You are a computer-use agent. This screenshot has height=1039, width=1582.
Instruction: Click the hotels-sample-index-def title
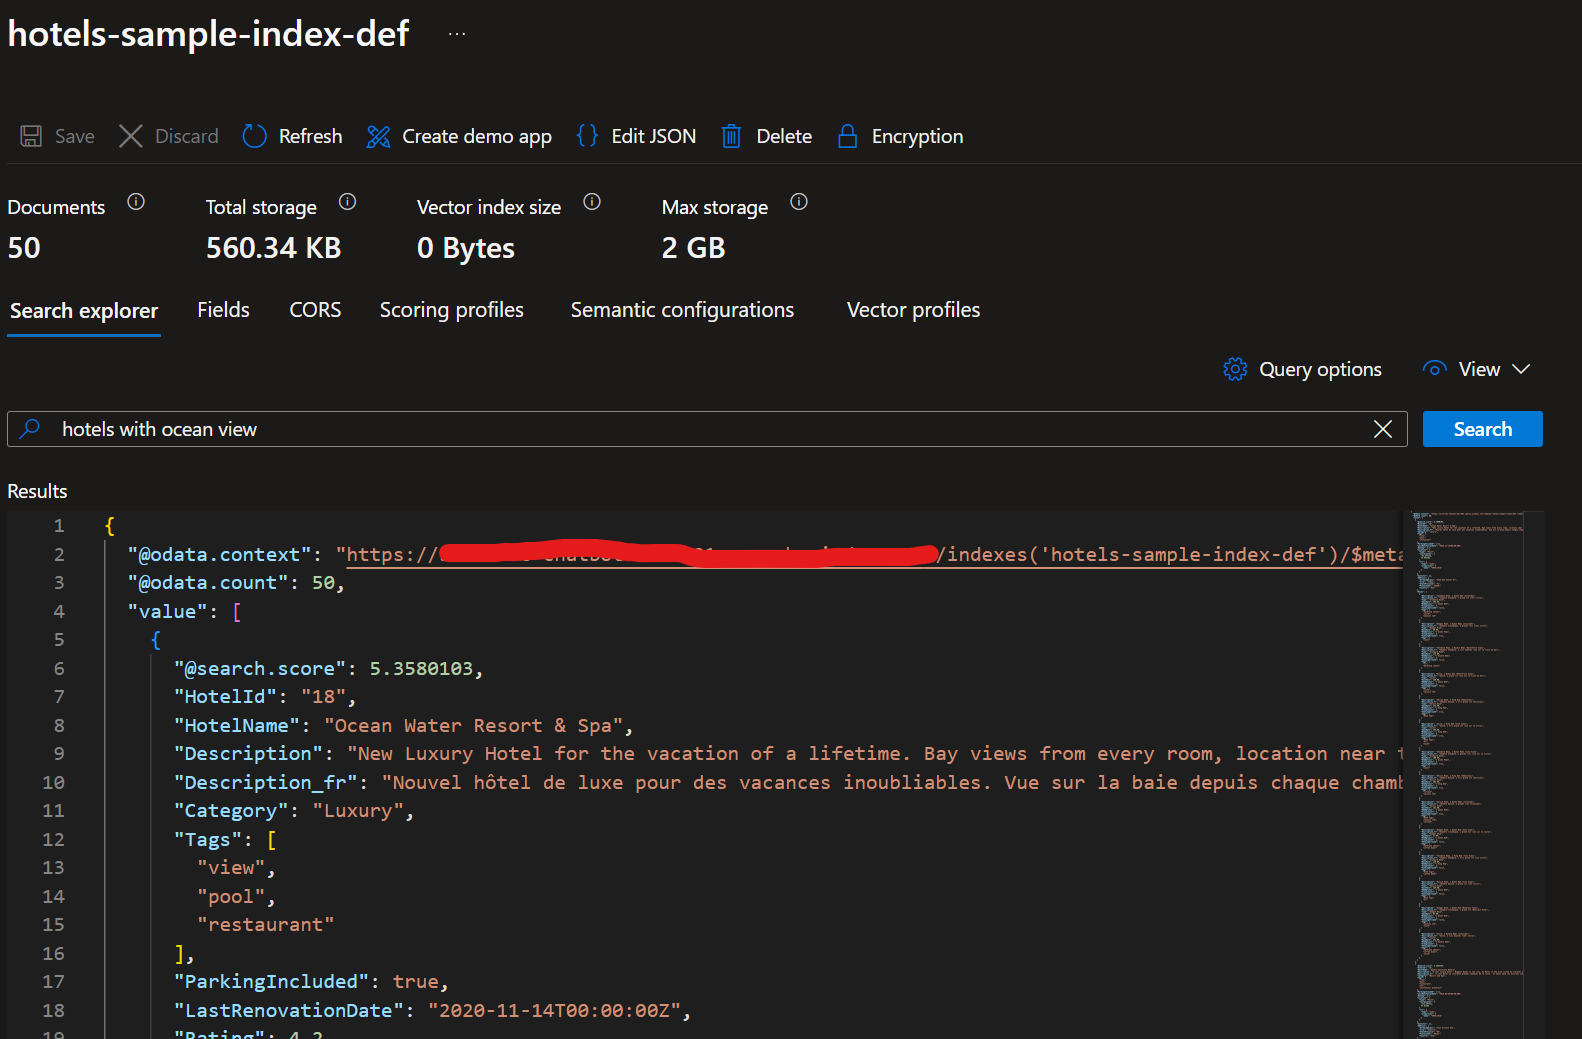[x=208, y=34]
